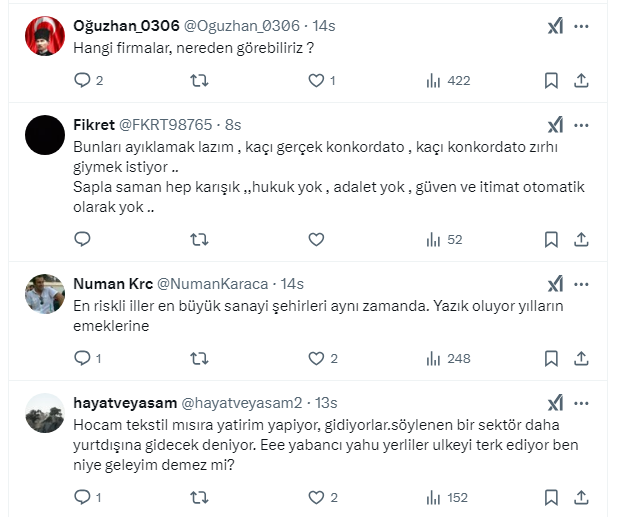Share hayatveyasam's tweet
The width and height of the screenshot is (618, 517).
tap(586, 497)
